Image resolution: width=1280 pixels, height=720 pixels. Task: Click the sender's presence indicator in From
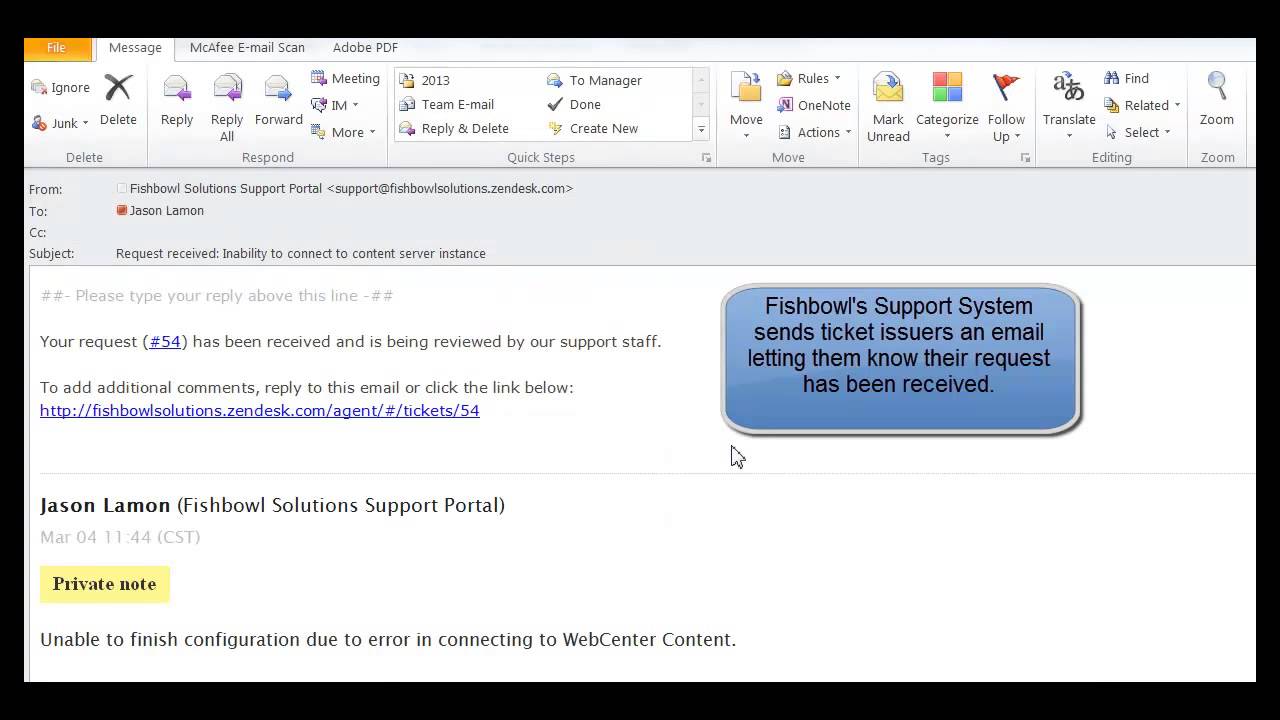click(x=122, y=188)
